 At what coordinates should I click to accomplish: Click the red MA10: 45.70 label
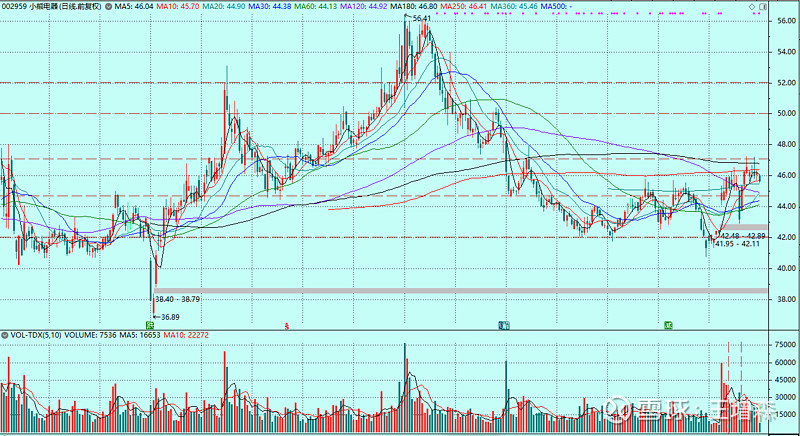178,7
